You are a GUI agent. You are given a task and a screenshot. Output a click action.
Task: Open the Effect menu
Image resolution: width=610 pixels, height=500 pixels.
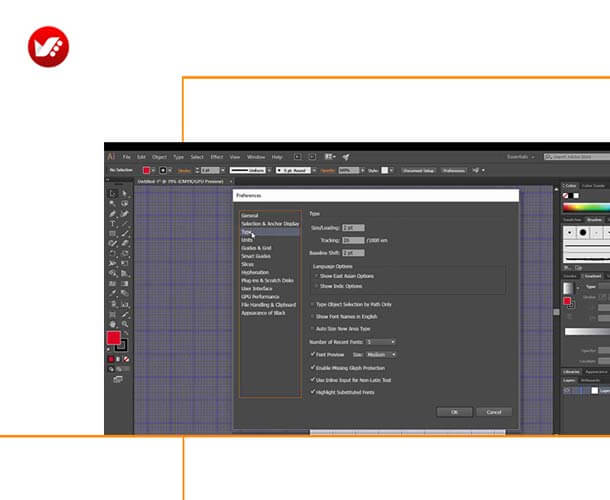click(x=217, y=157)
